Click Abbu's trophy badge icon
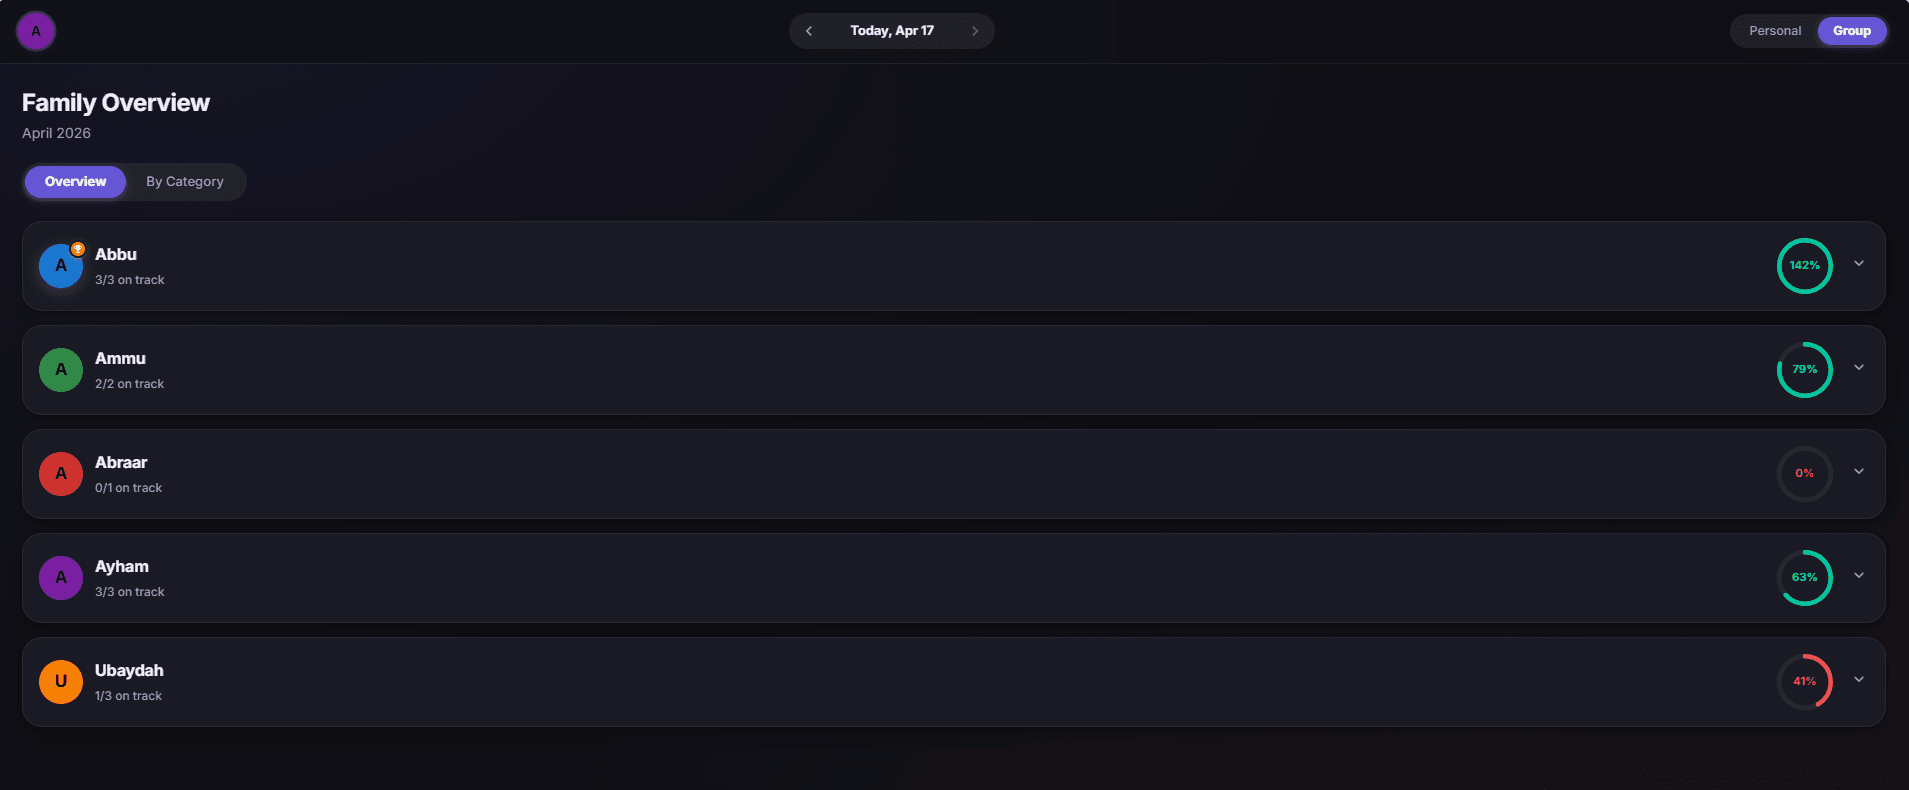 (x=78, y=249)
